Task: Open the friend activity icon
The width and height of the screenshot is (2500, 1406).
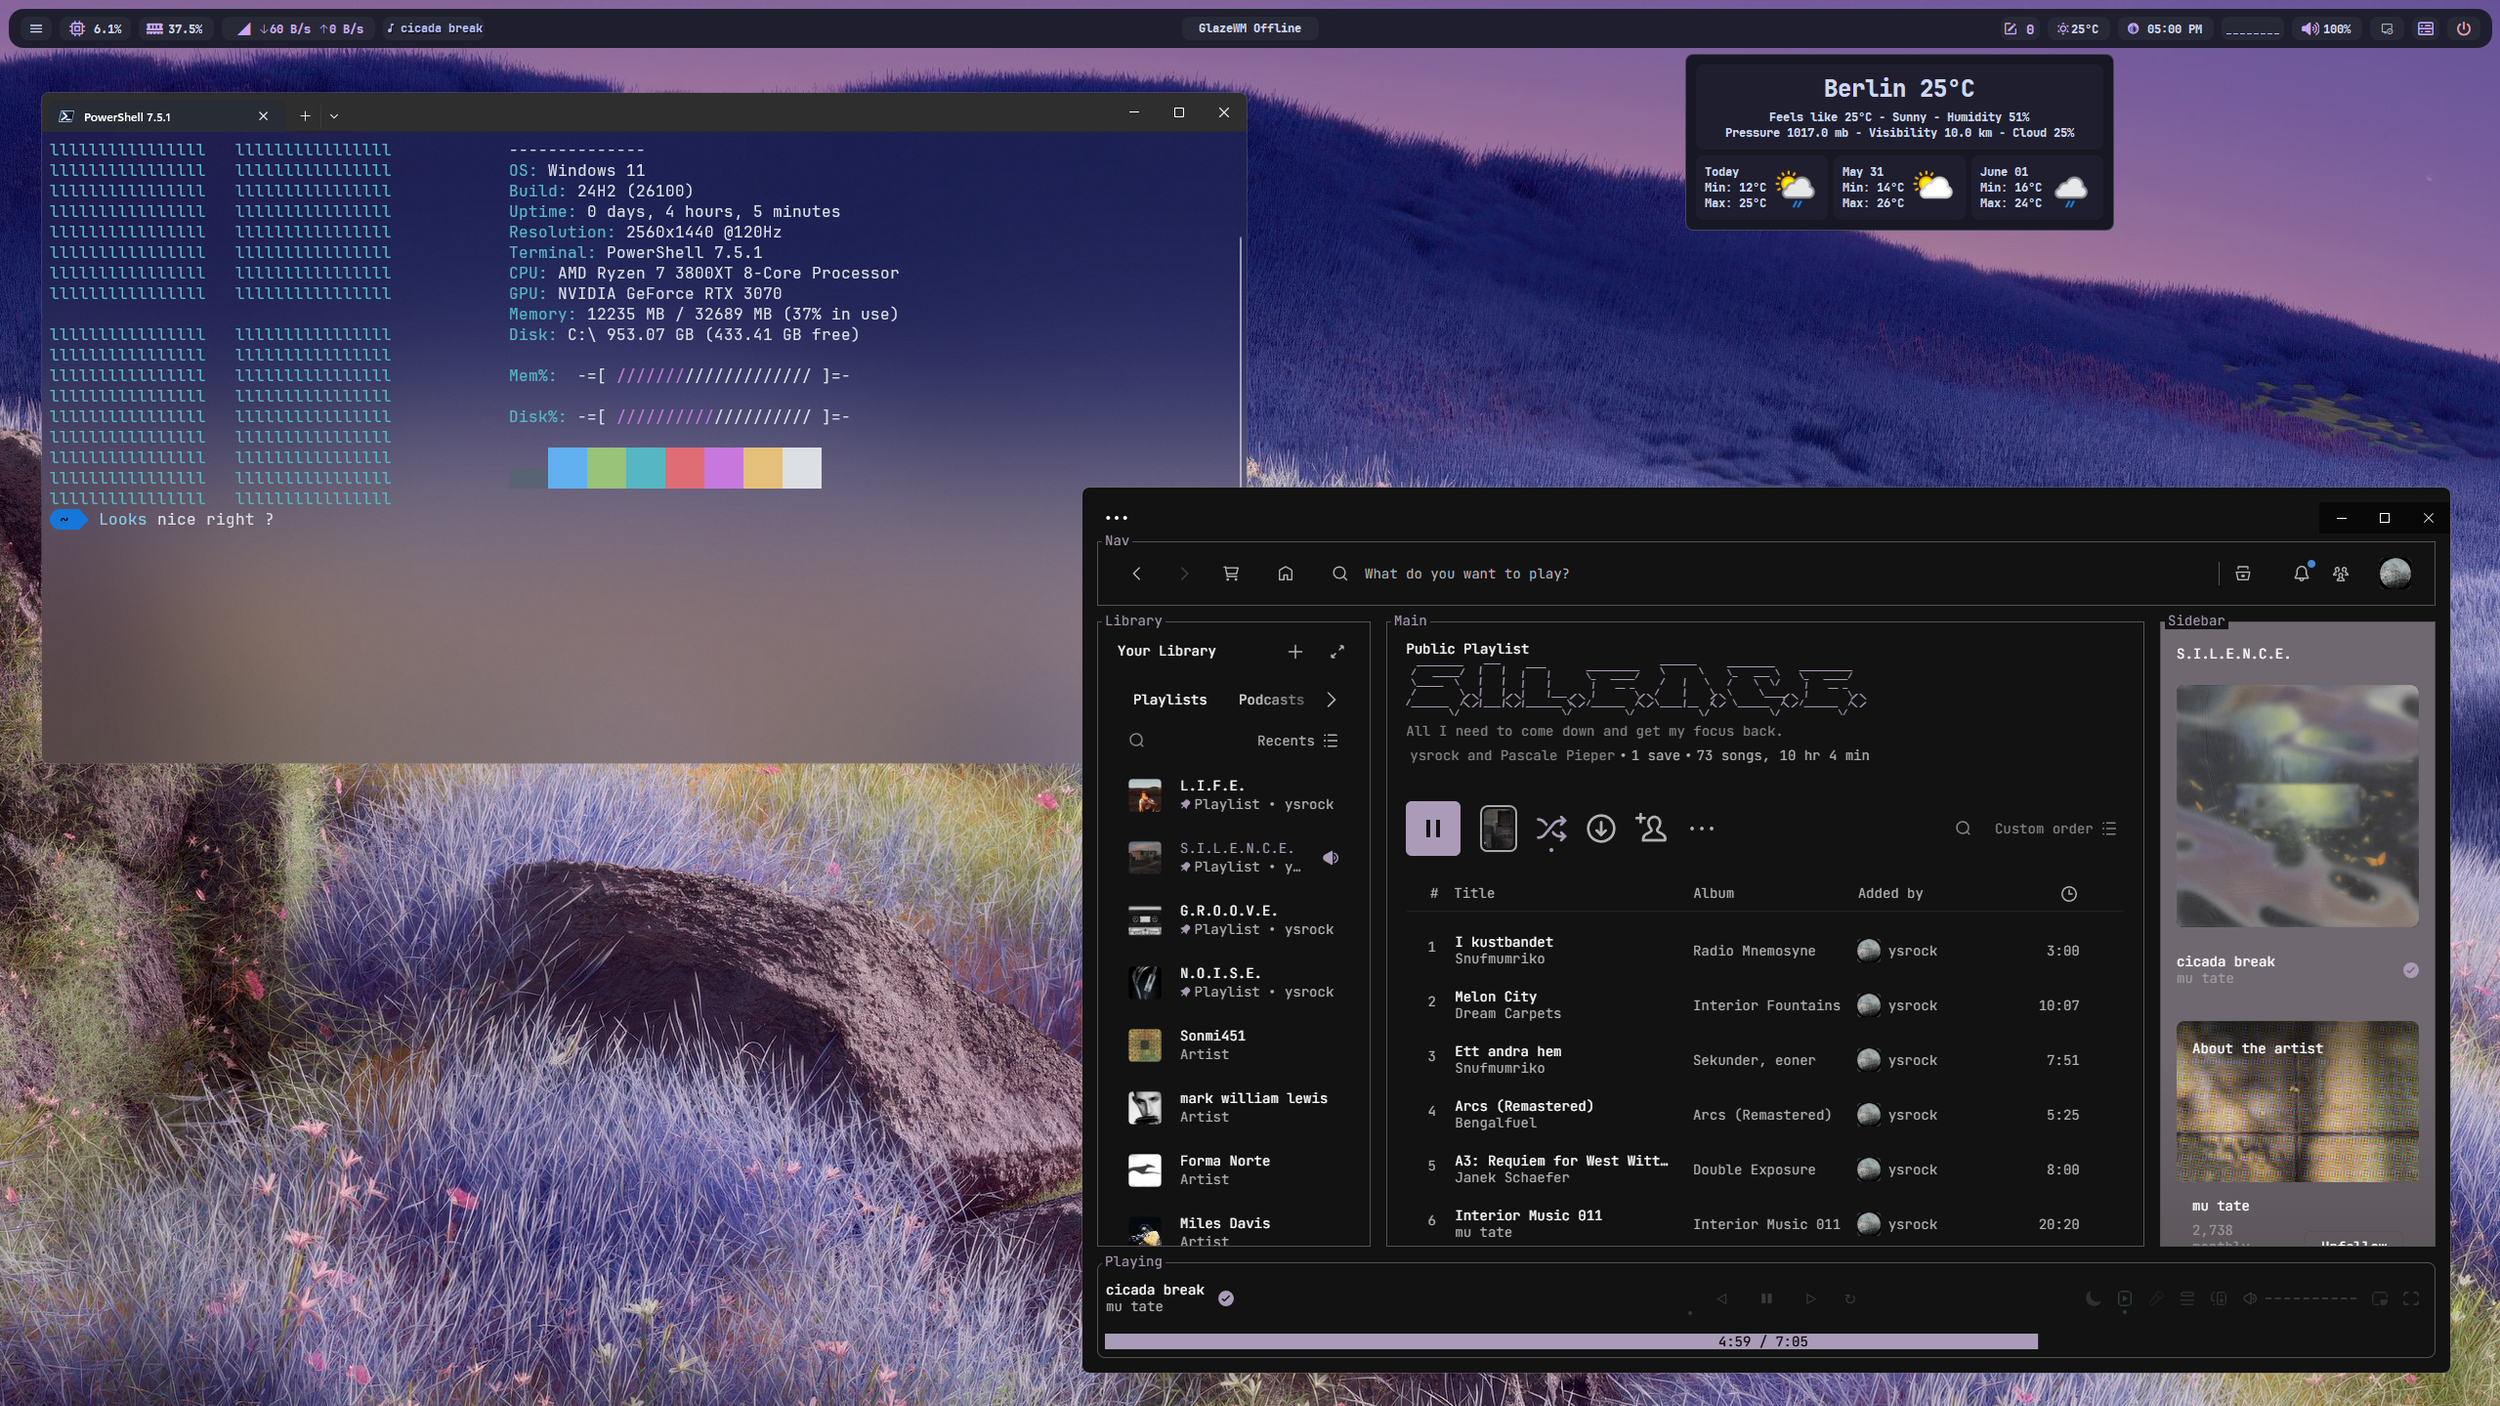Action: 2341,574
